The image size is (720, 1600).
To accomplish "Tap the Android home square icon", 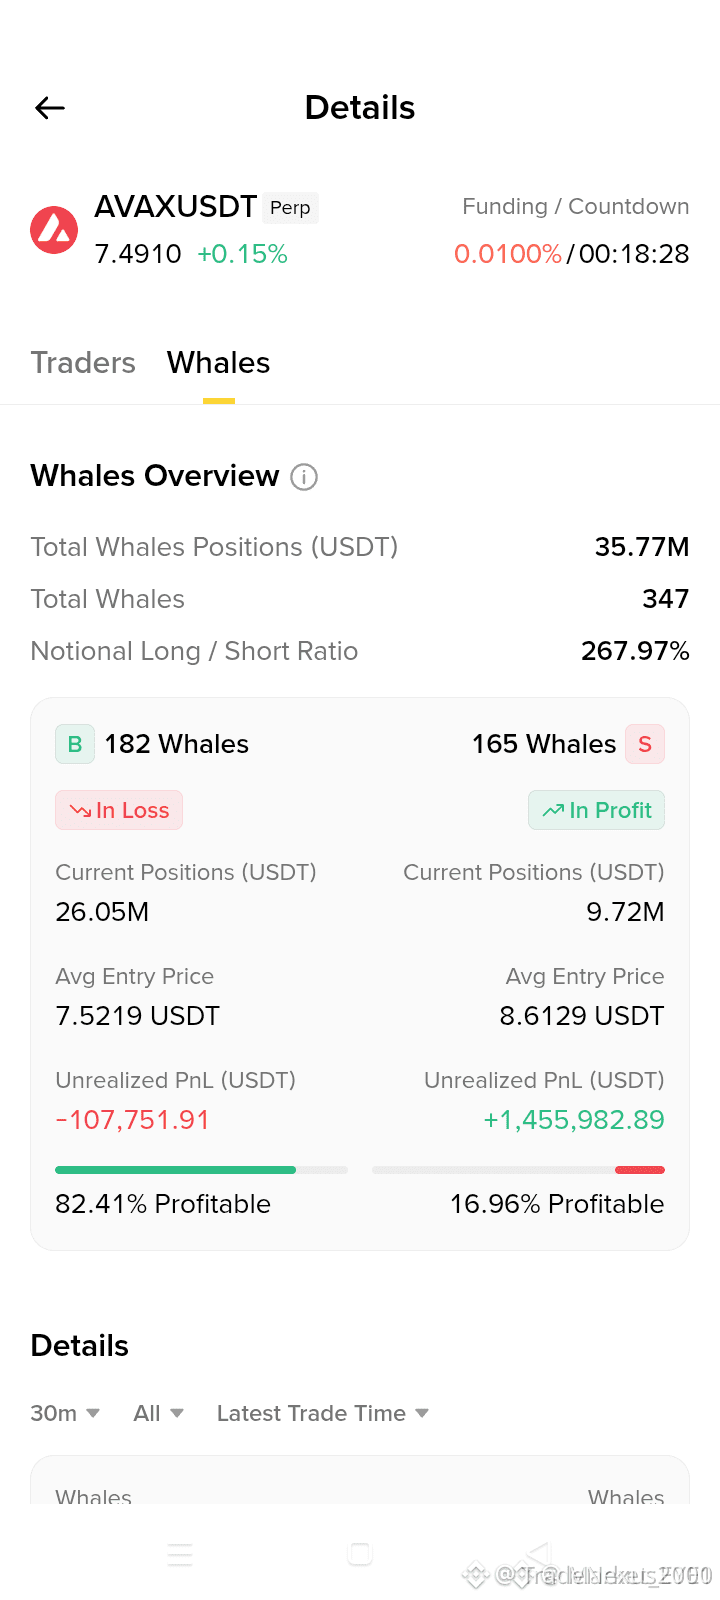I will (360, 1554).
